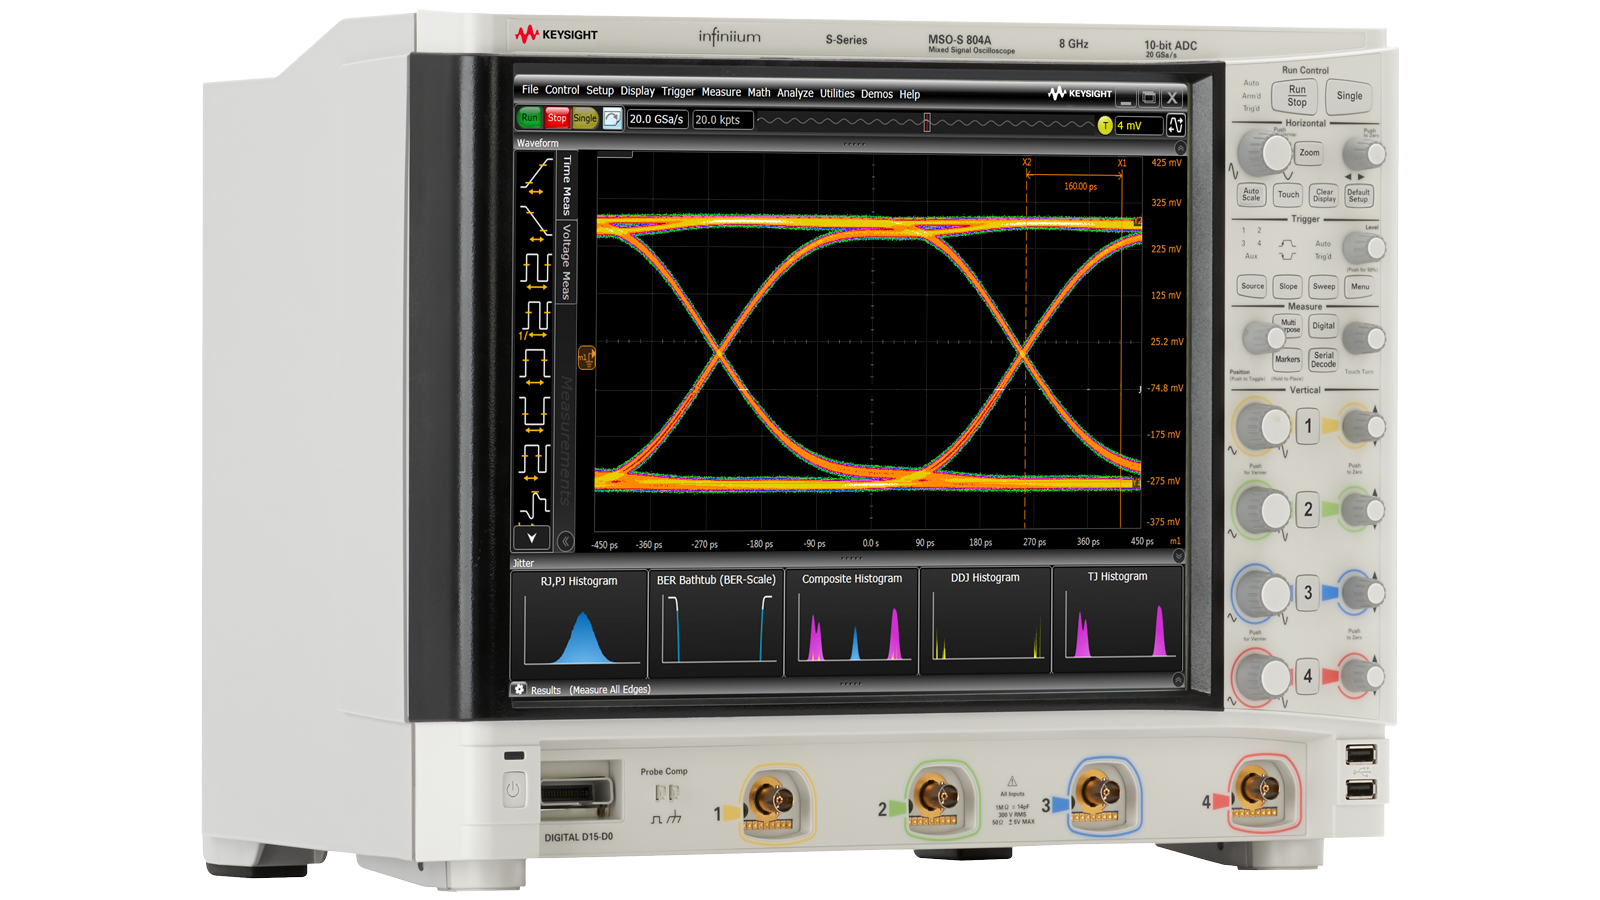
Task: Open the TJ Histogram panel
Action: pyautogui.click(x=1117, y=620)
